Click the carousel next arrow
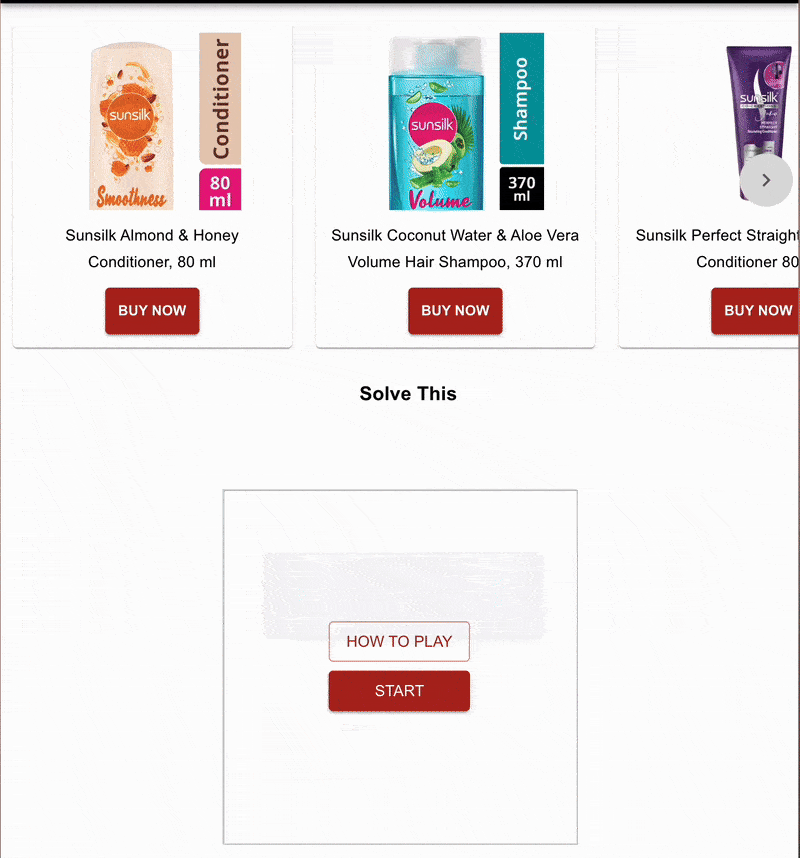The height and width of the screenshot is (858, 800). (766, 180)
